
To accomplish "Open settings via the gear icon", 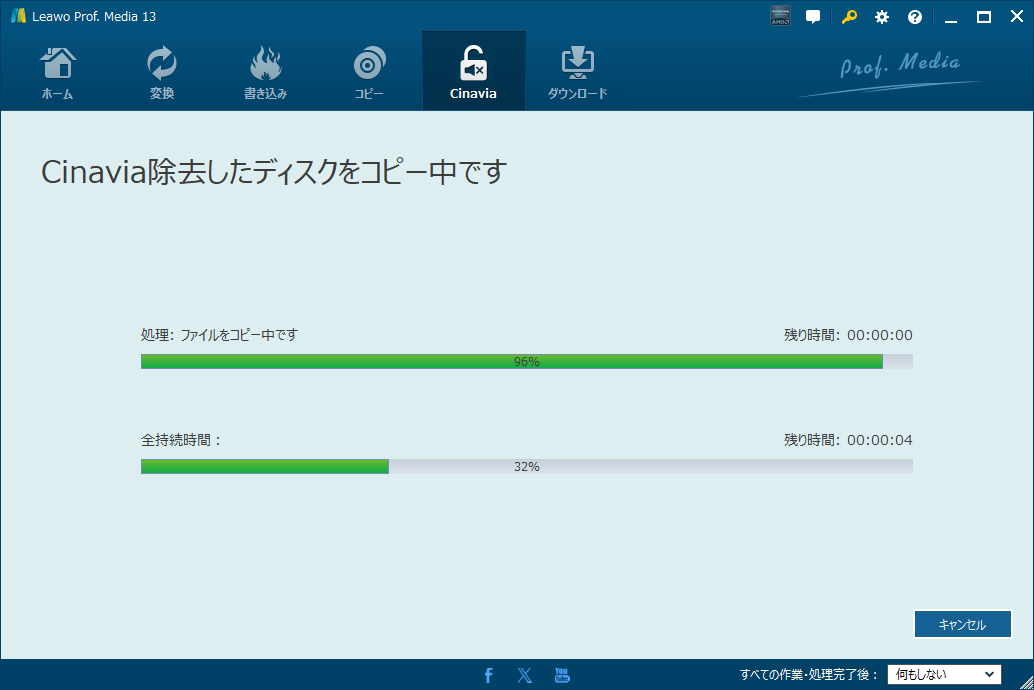I will (882, 17).
